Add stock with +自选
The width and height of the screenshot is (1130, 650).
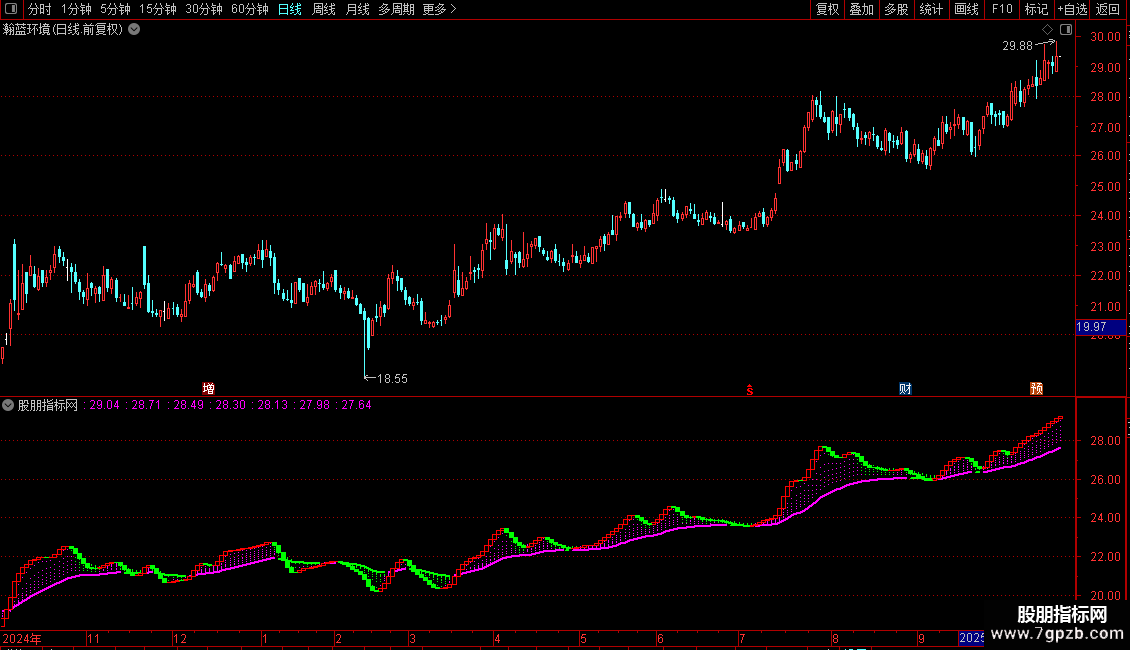point(1072,9)
